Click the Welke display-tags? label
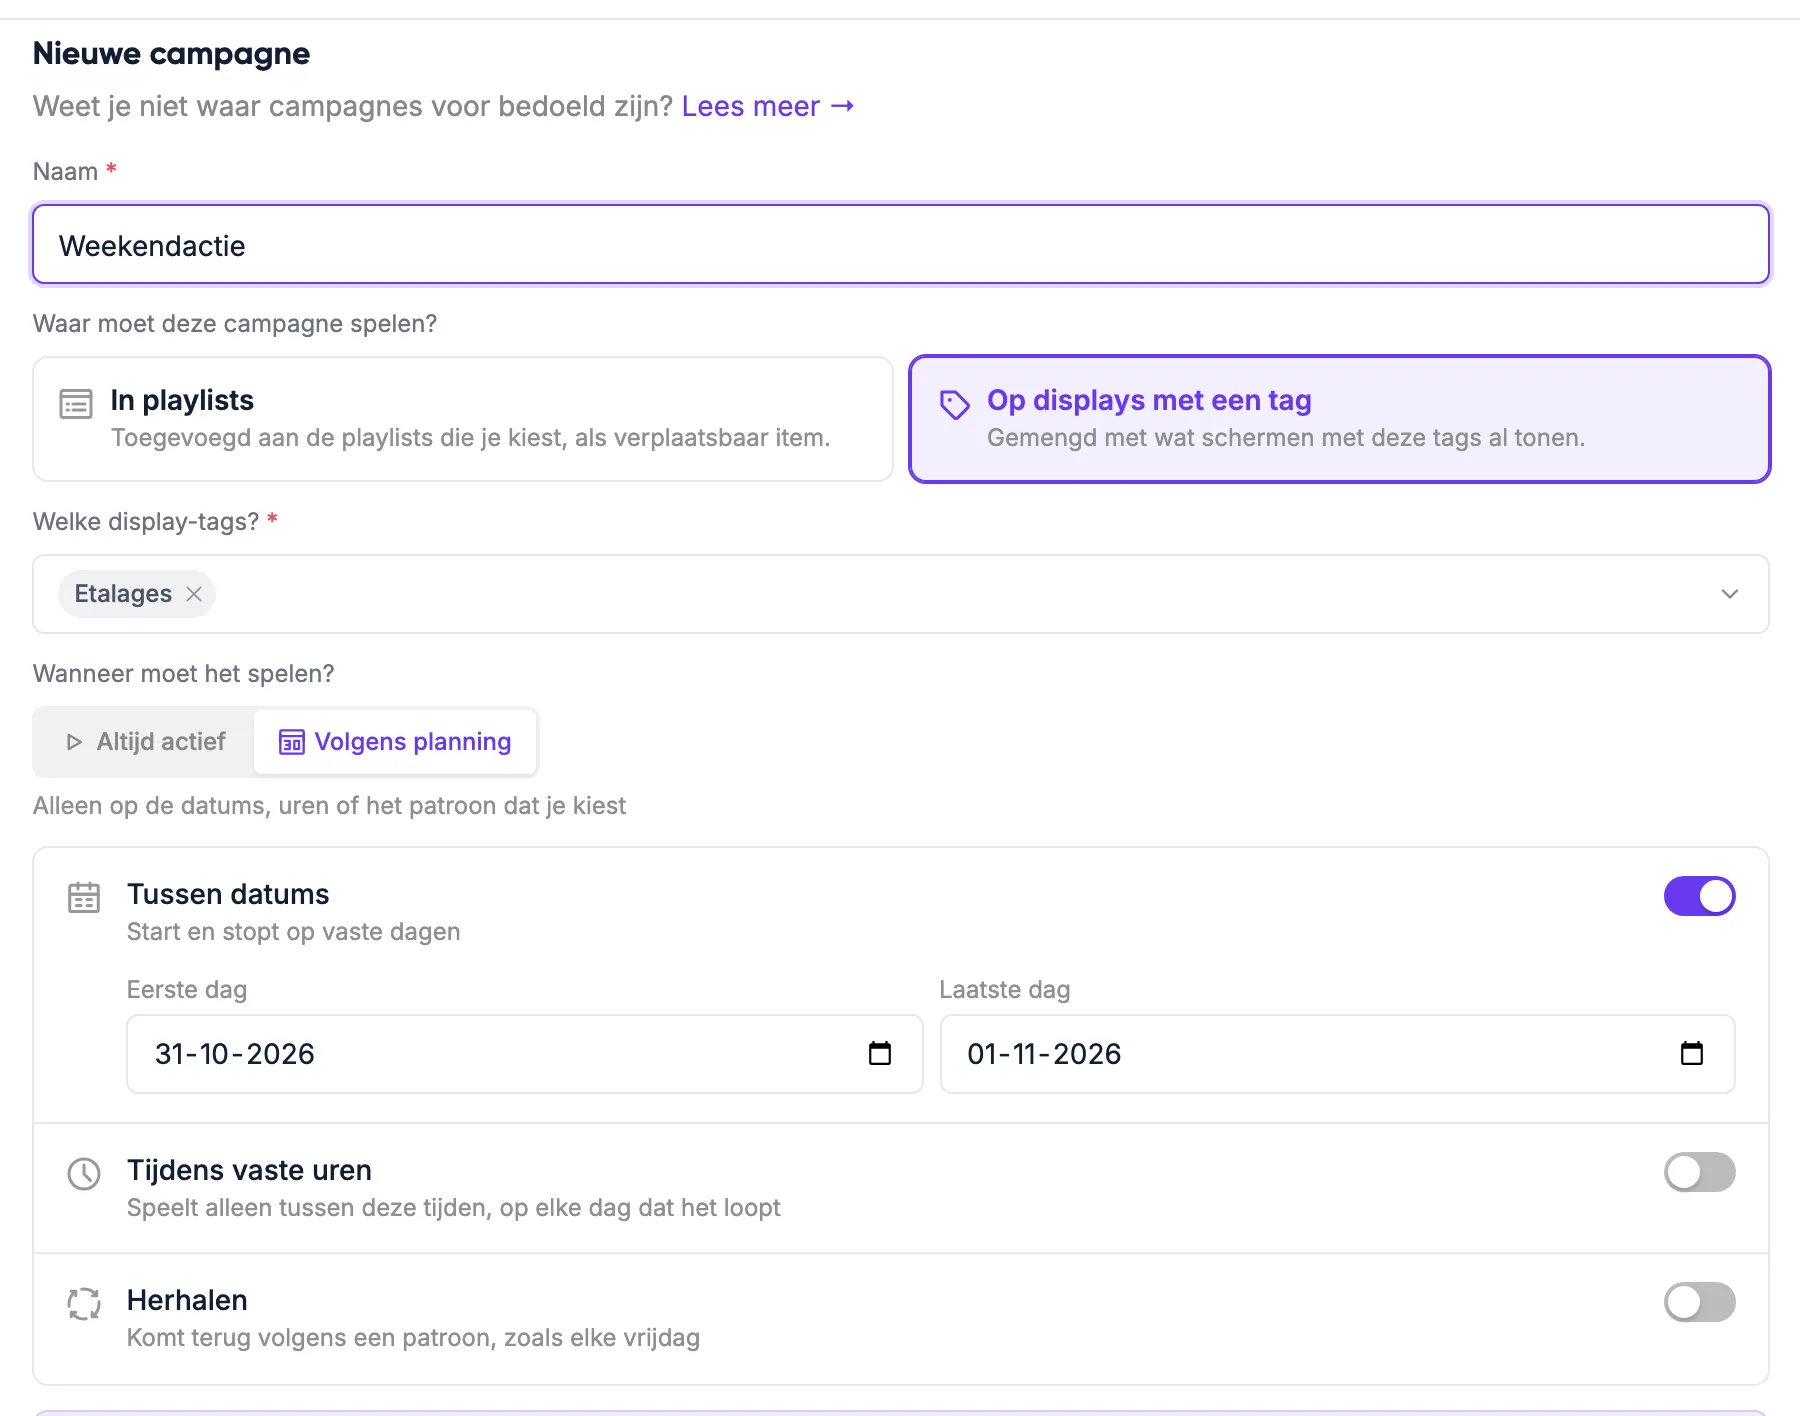1800x1416 pixels. point(146,522)
